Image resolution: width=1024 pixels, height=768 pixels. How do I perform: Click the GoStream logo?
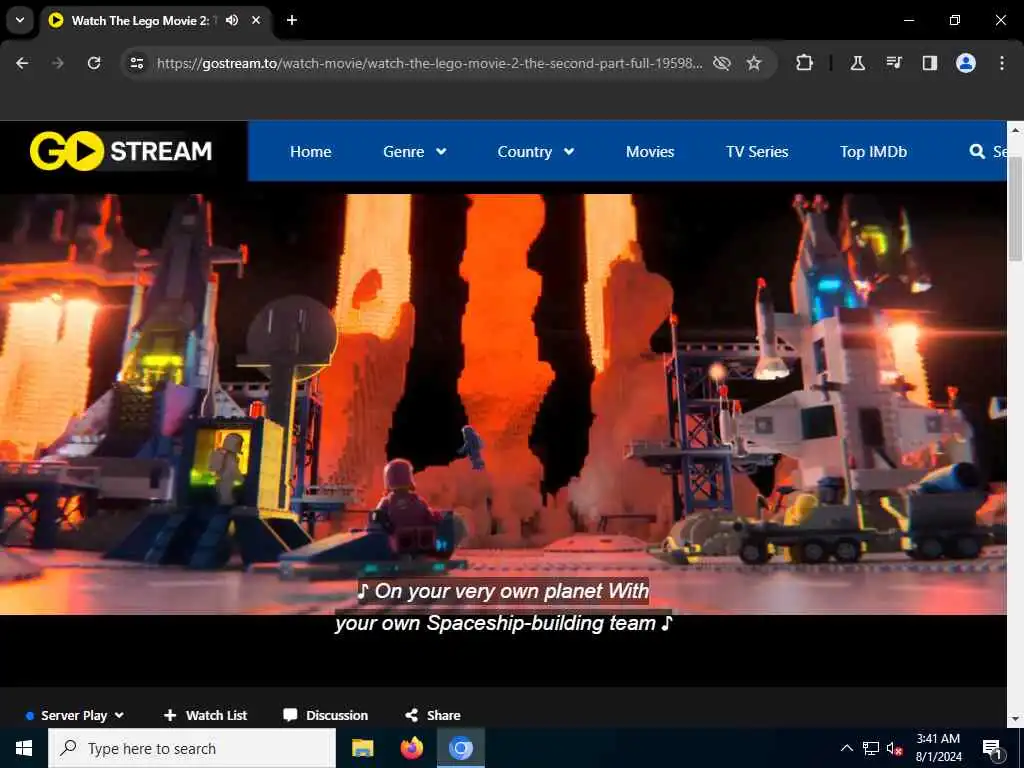tap(121, 151)
